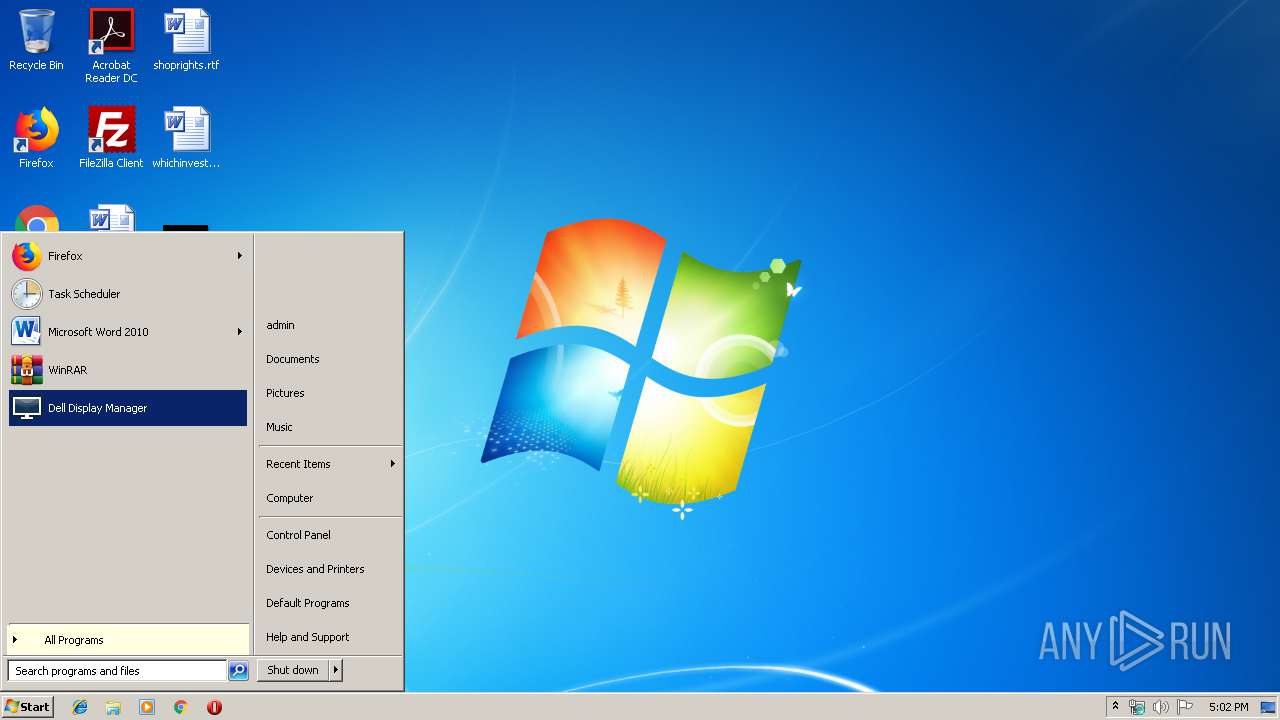
Task: Launch Microsoft Word 2010 from Start menu
Action: 128,332
